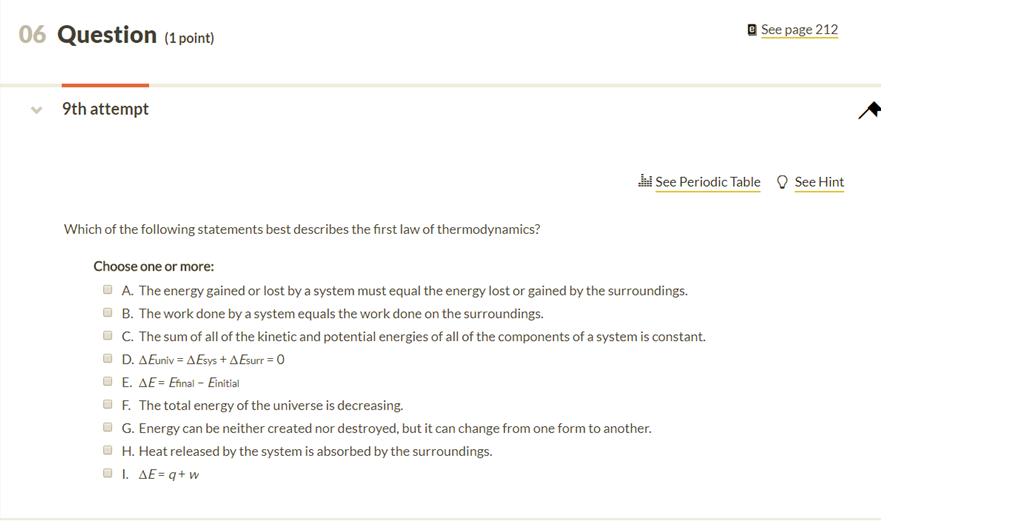The width and height of the screenshot is (1023, 522).
Task: Click the periodic table icon
Action: (x=645, y=181)
